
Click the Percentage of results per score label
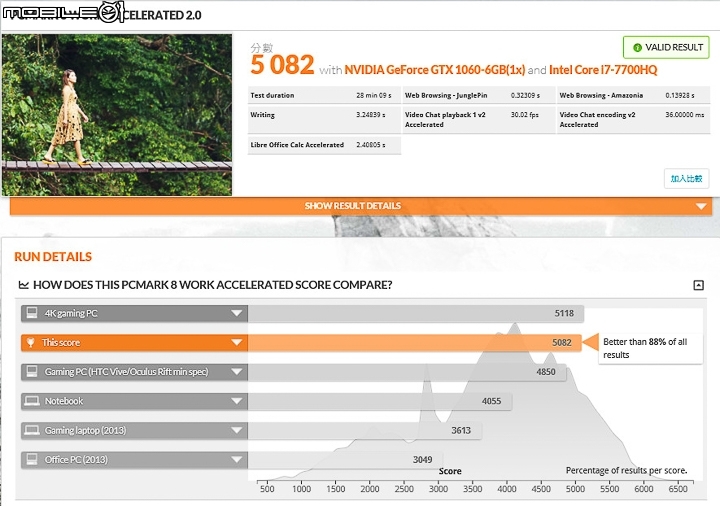626,471
